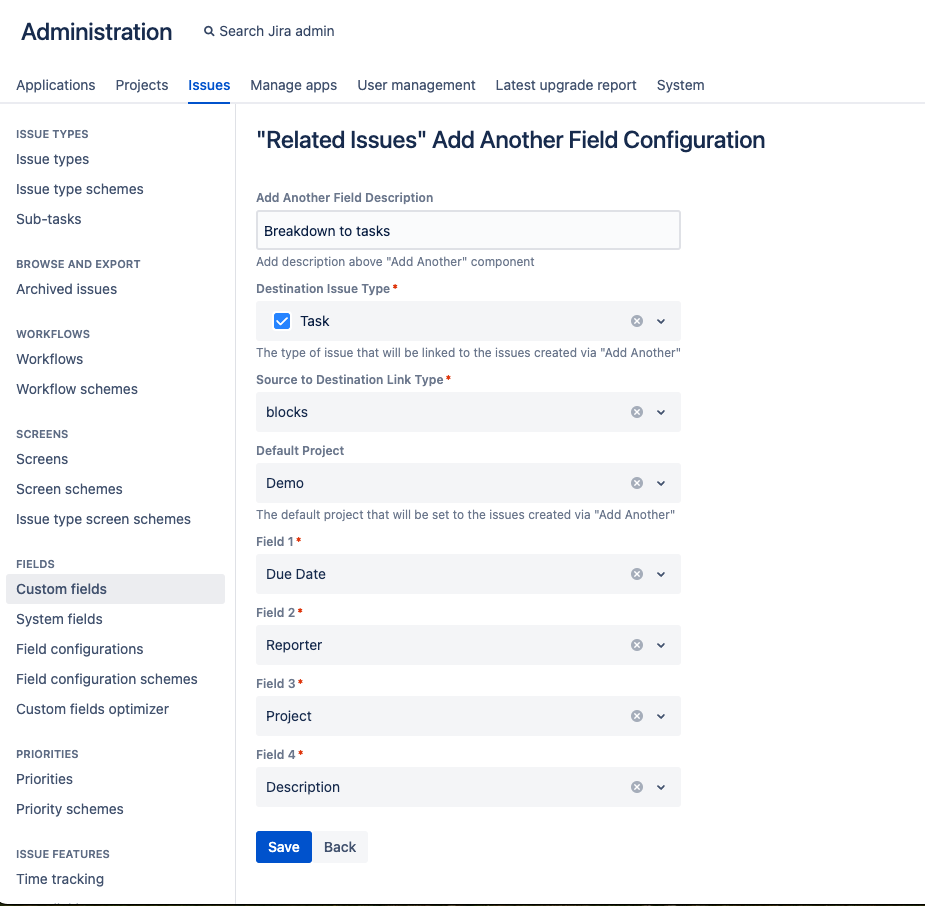The image size is (925, 906).
Task: Expand the Destination Issue Type dropdown
Action: pos(661,321)
